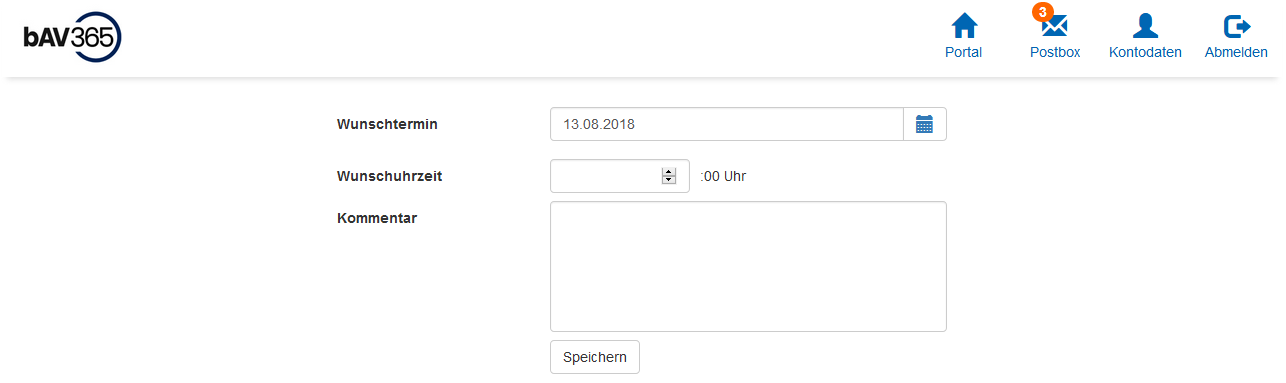Focus the Wunschuhrzeit hour field

point(620,176)
